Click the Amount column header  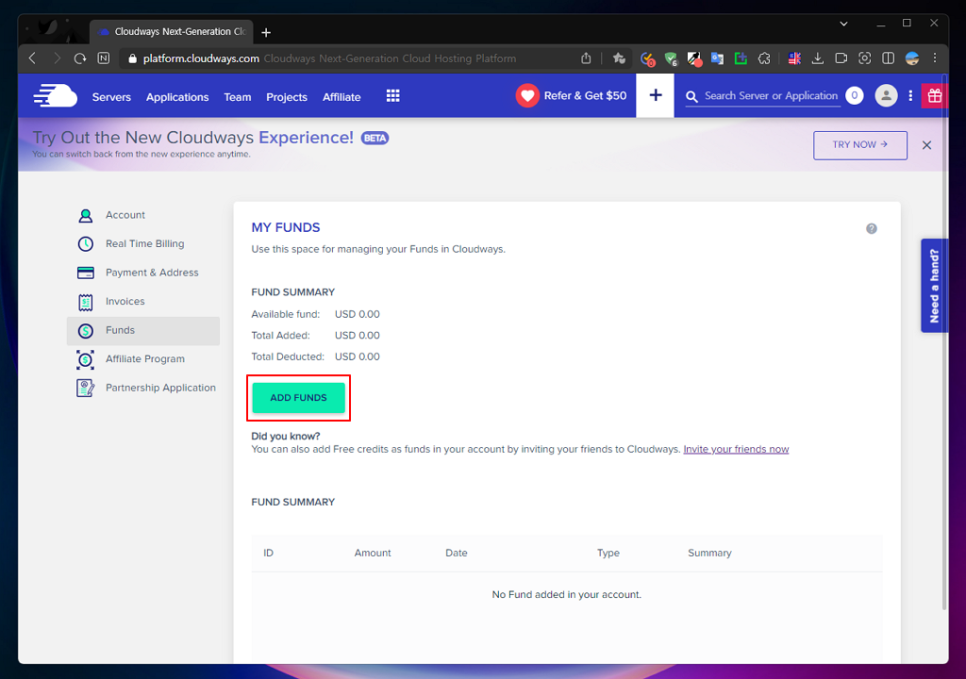point(372,553)
